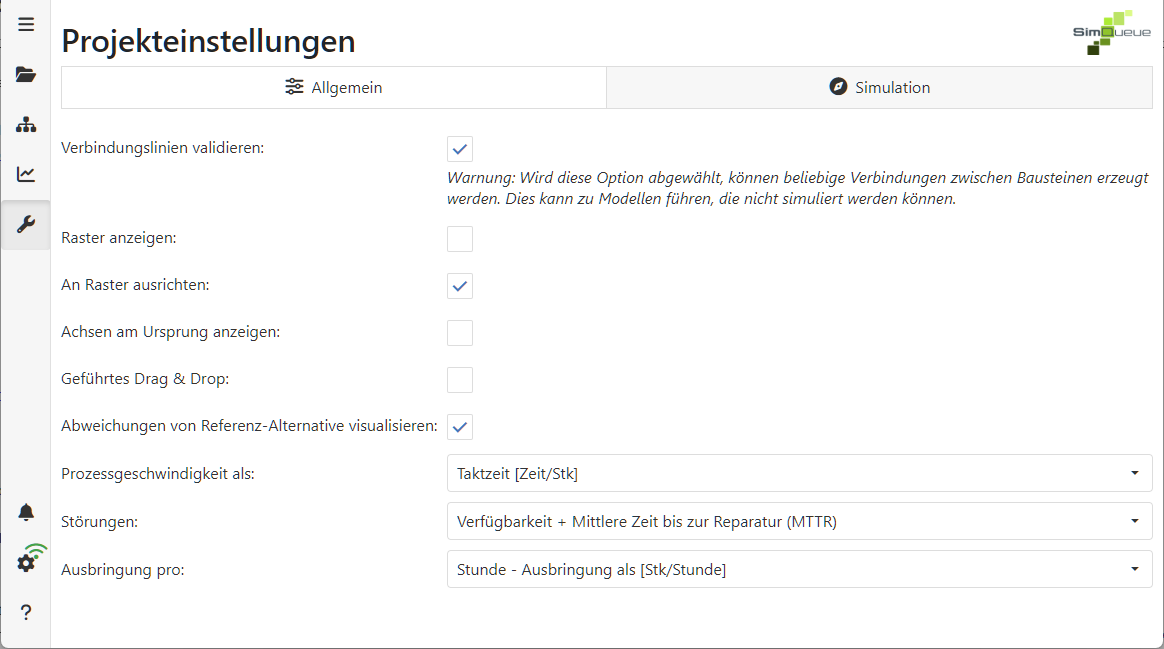1164x649 pixels.
Task: Select the wrench settings icon
Action: pyautogui.click(x=26, y=224)
